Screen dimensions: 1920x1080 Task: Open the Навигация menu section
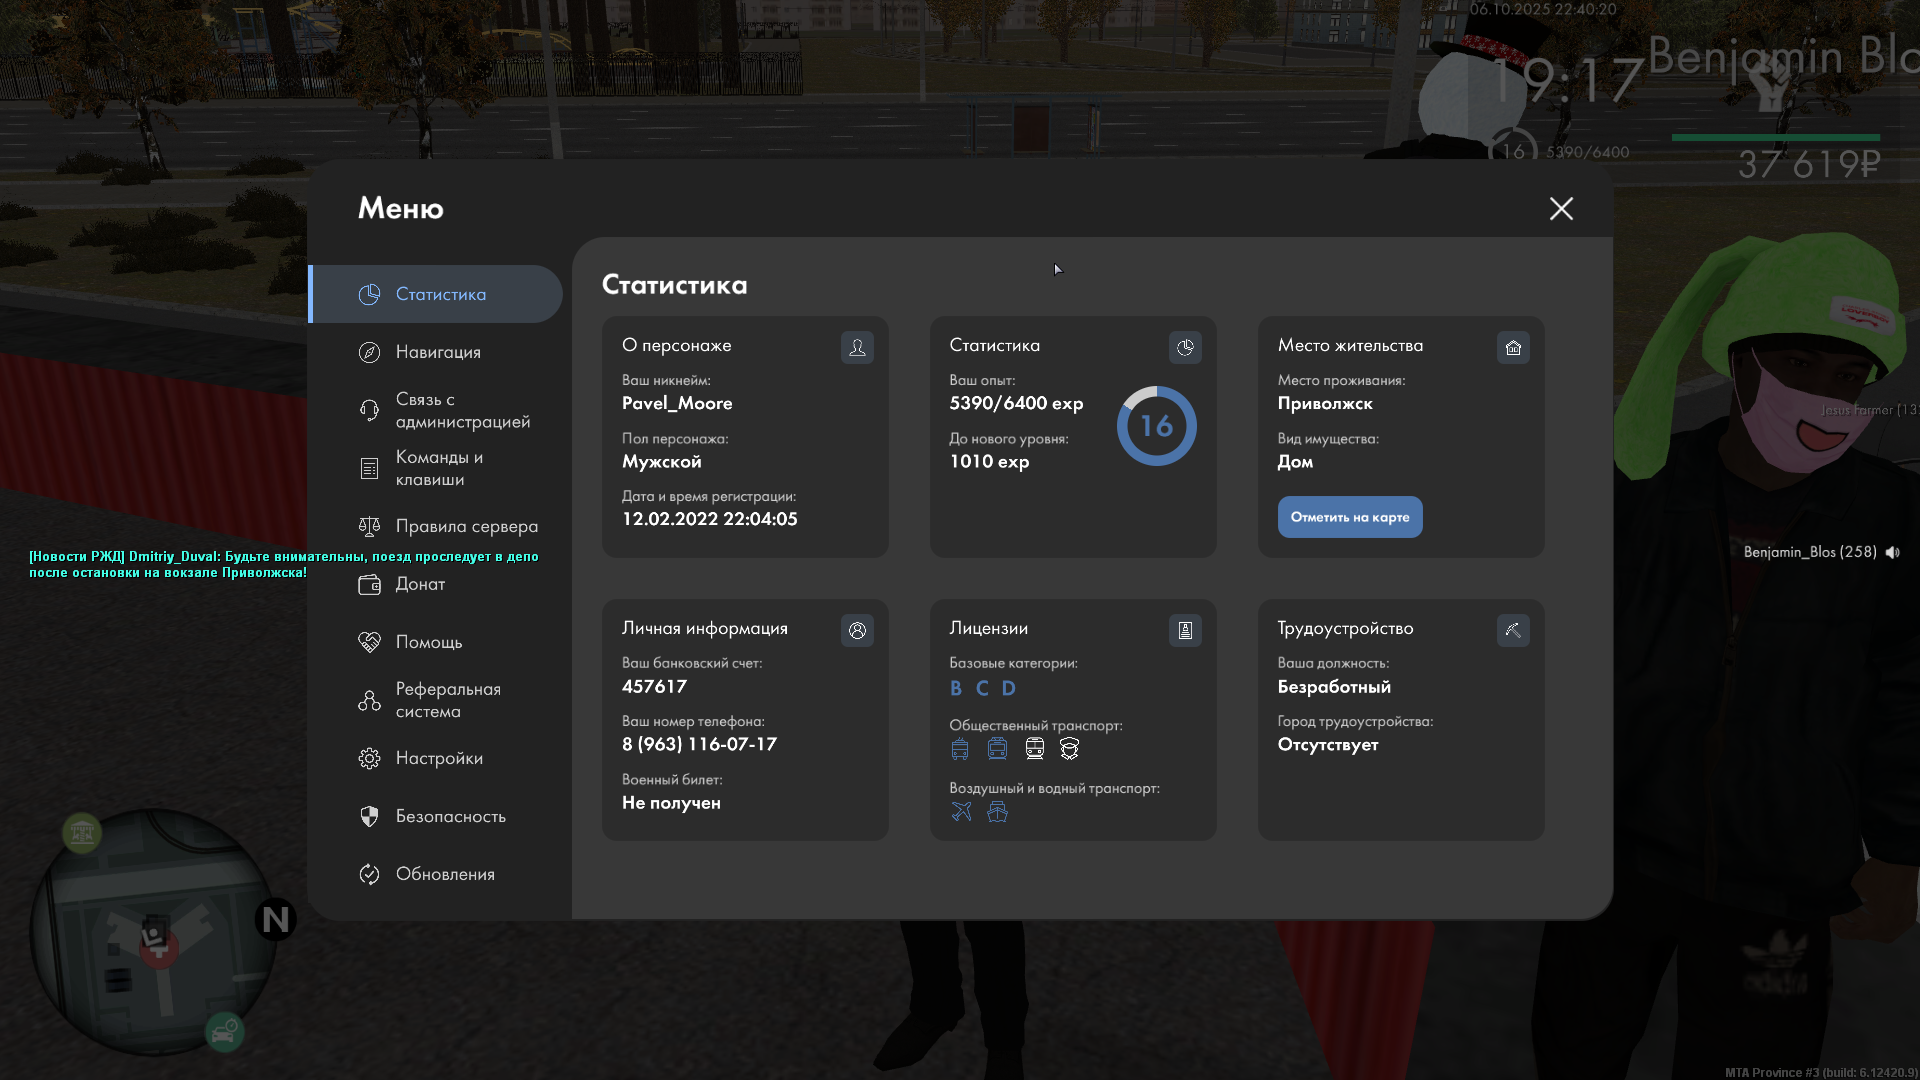(x=437, y=352)
